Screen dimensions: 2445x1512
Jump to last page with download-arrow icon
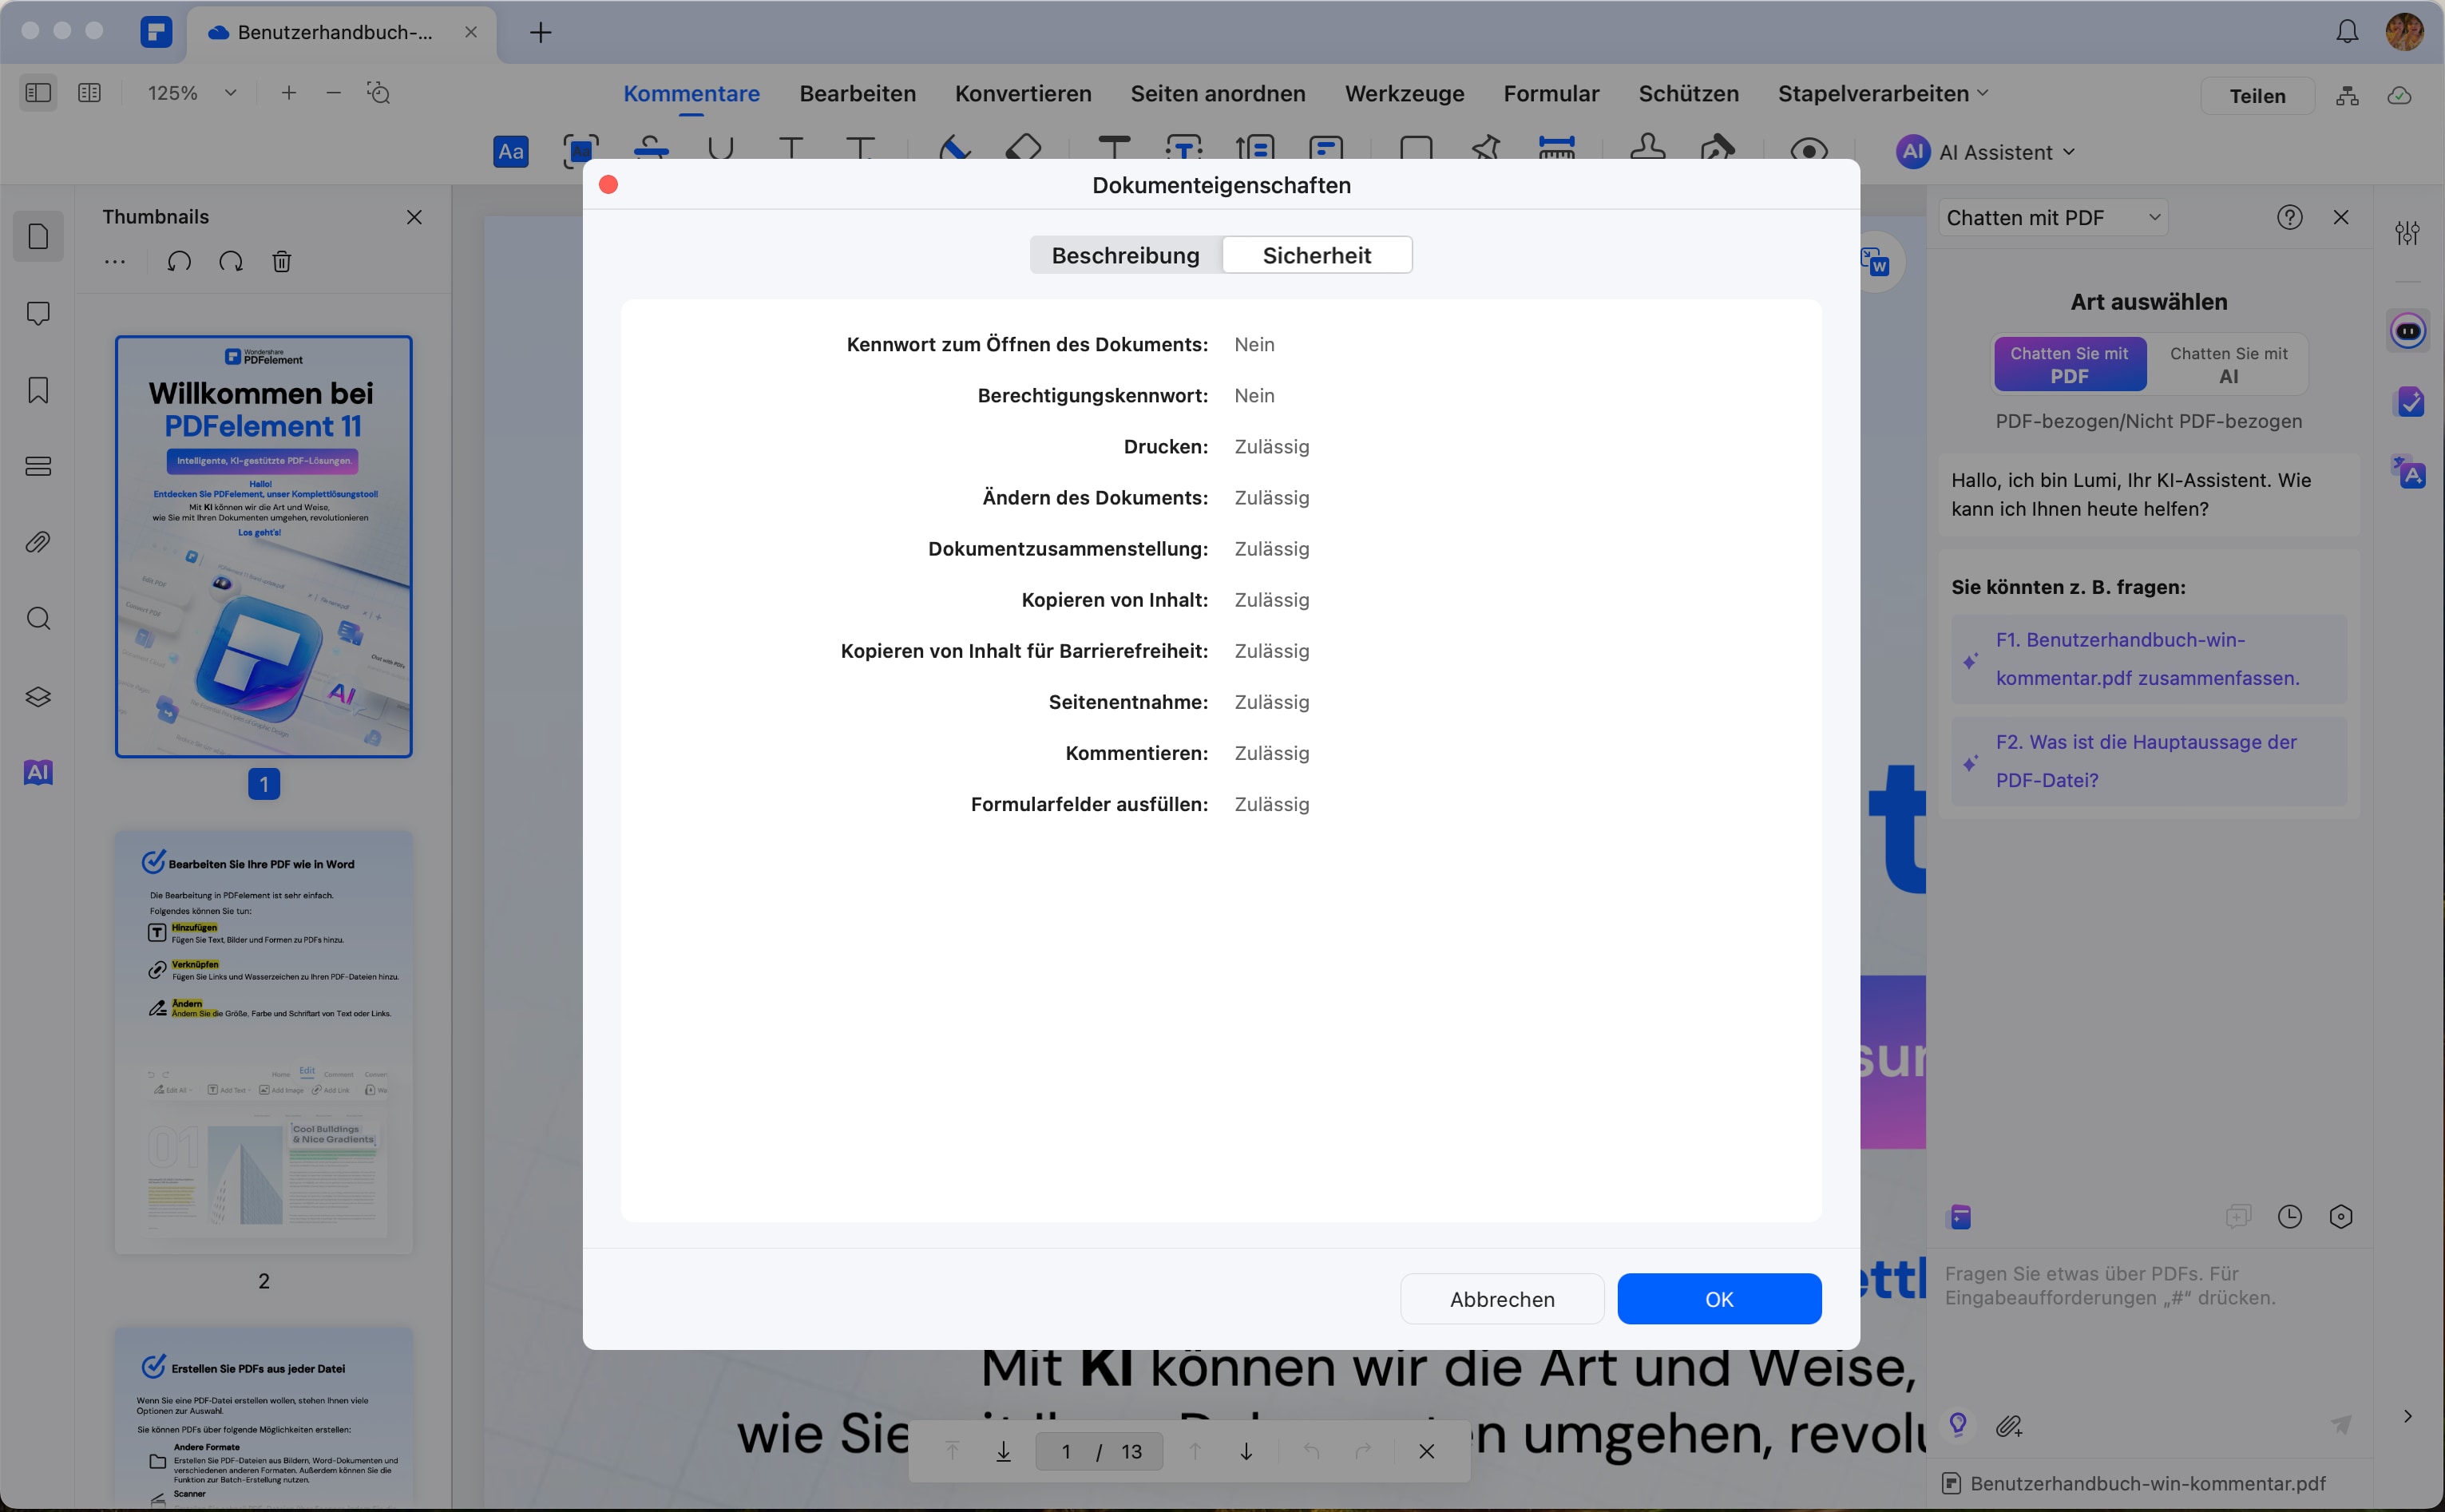pos(1003,1451)
